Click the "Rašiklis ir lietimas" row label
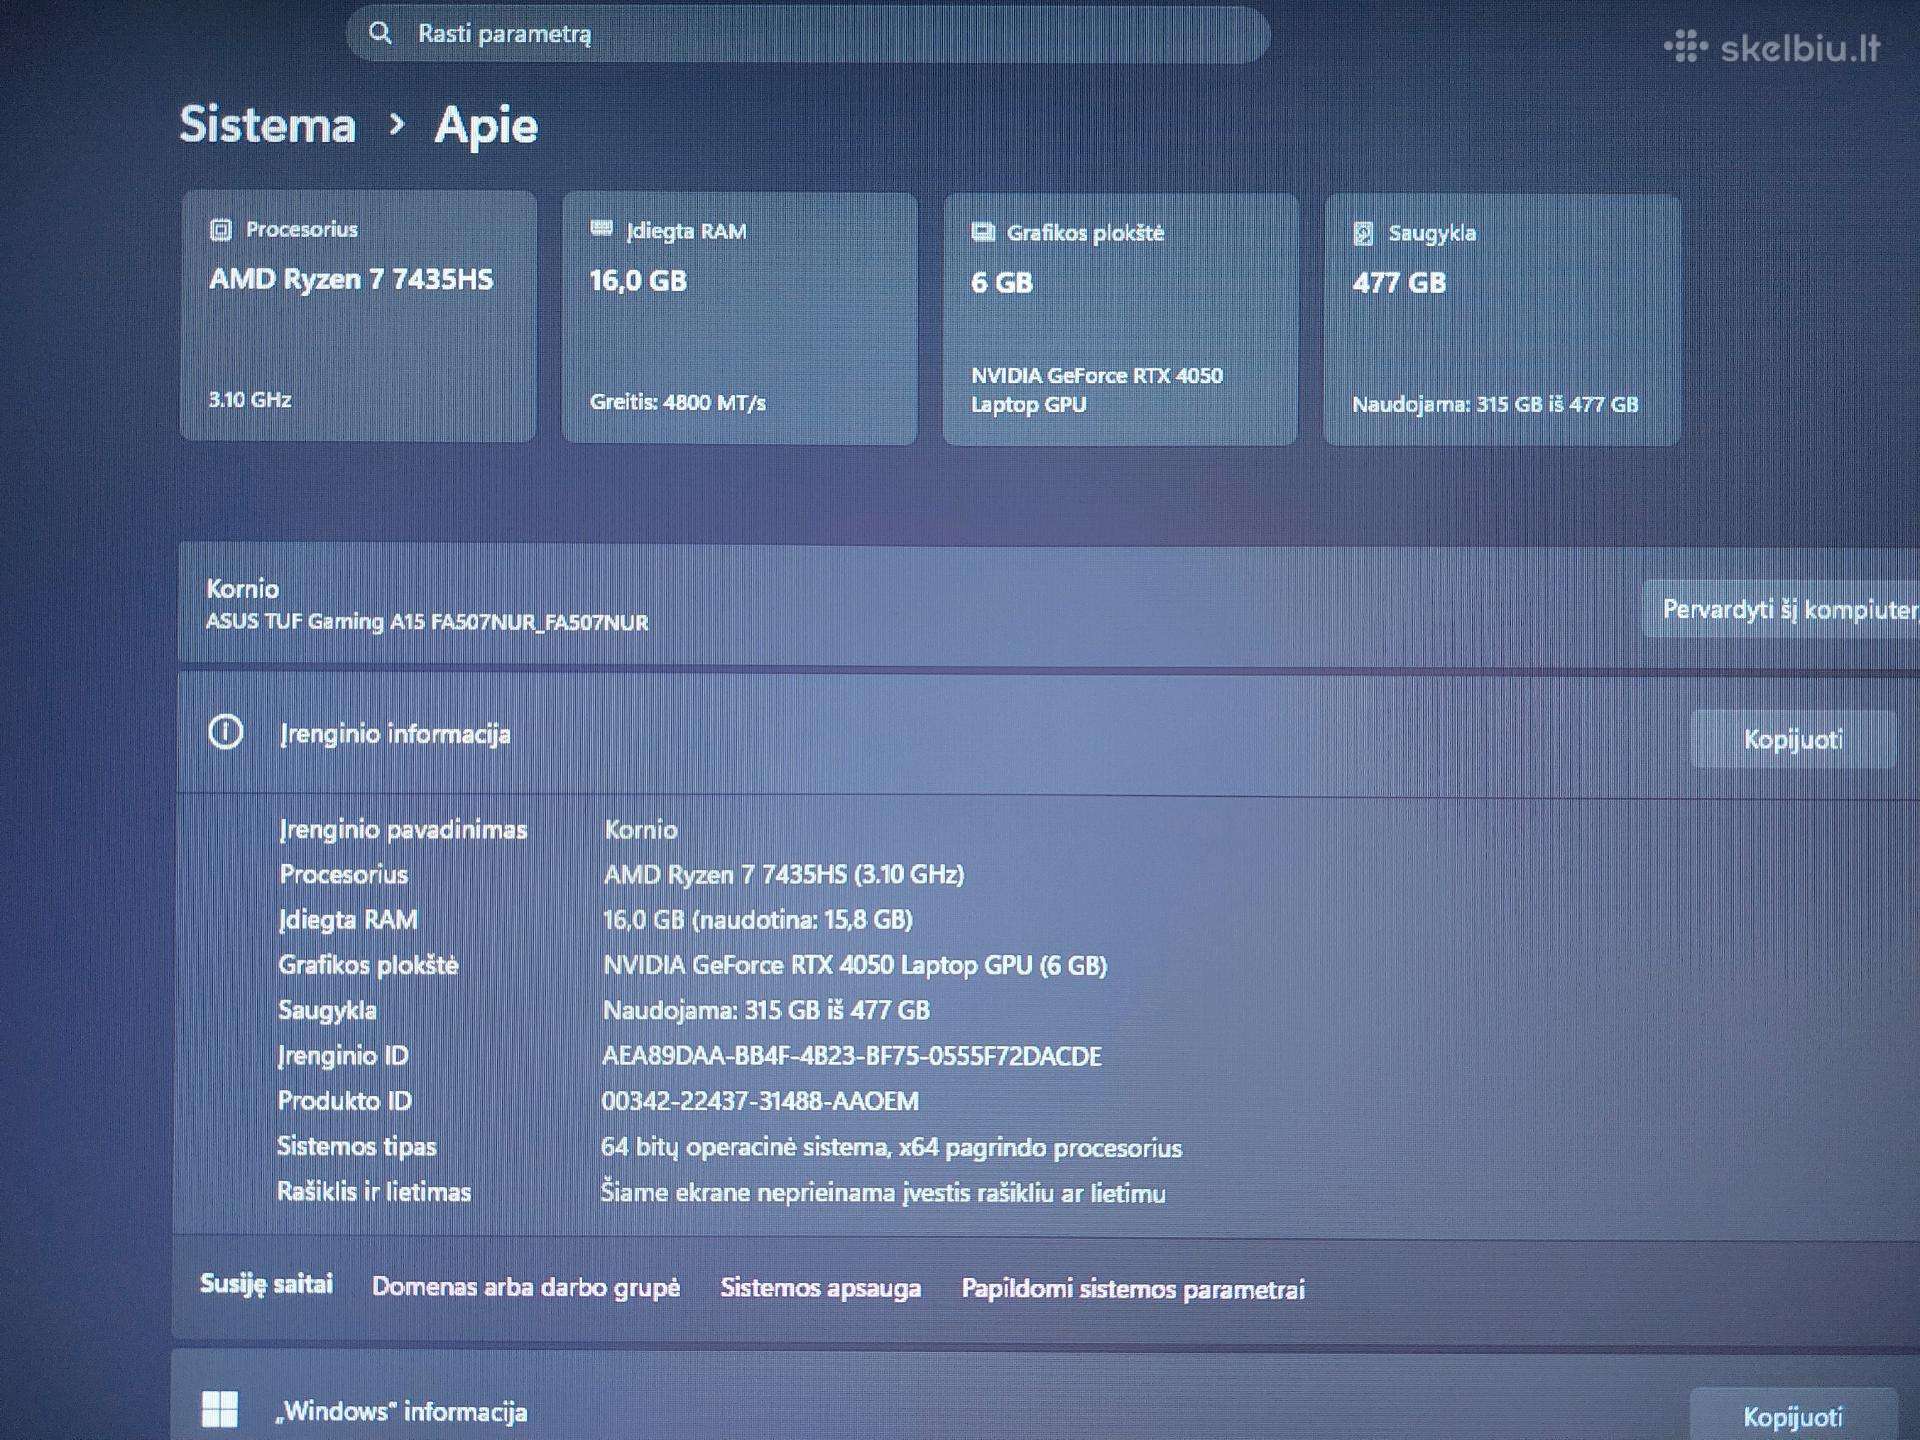This screenshot has width=1920, height=1440. coord(374,1192)
